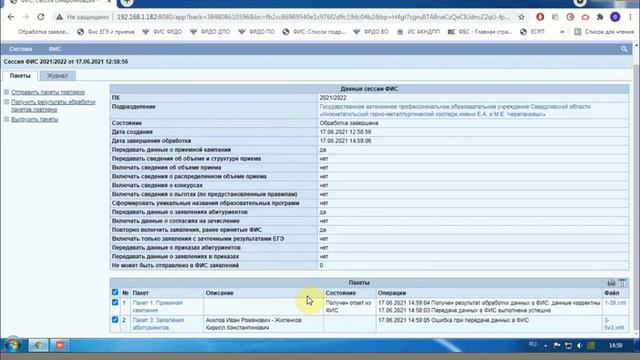The height and width of the screenshot is (360, 640).
Task: Uncheck the checkbox for package row 2
Action: [115, 320]
